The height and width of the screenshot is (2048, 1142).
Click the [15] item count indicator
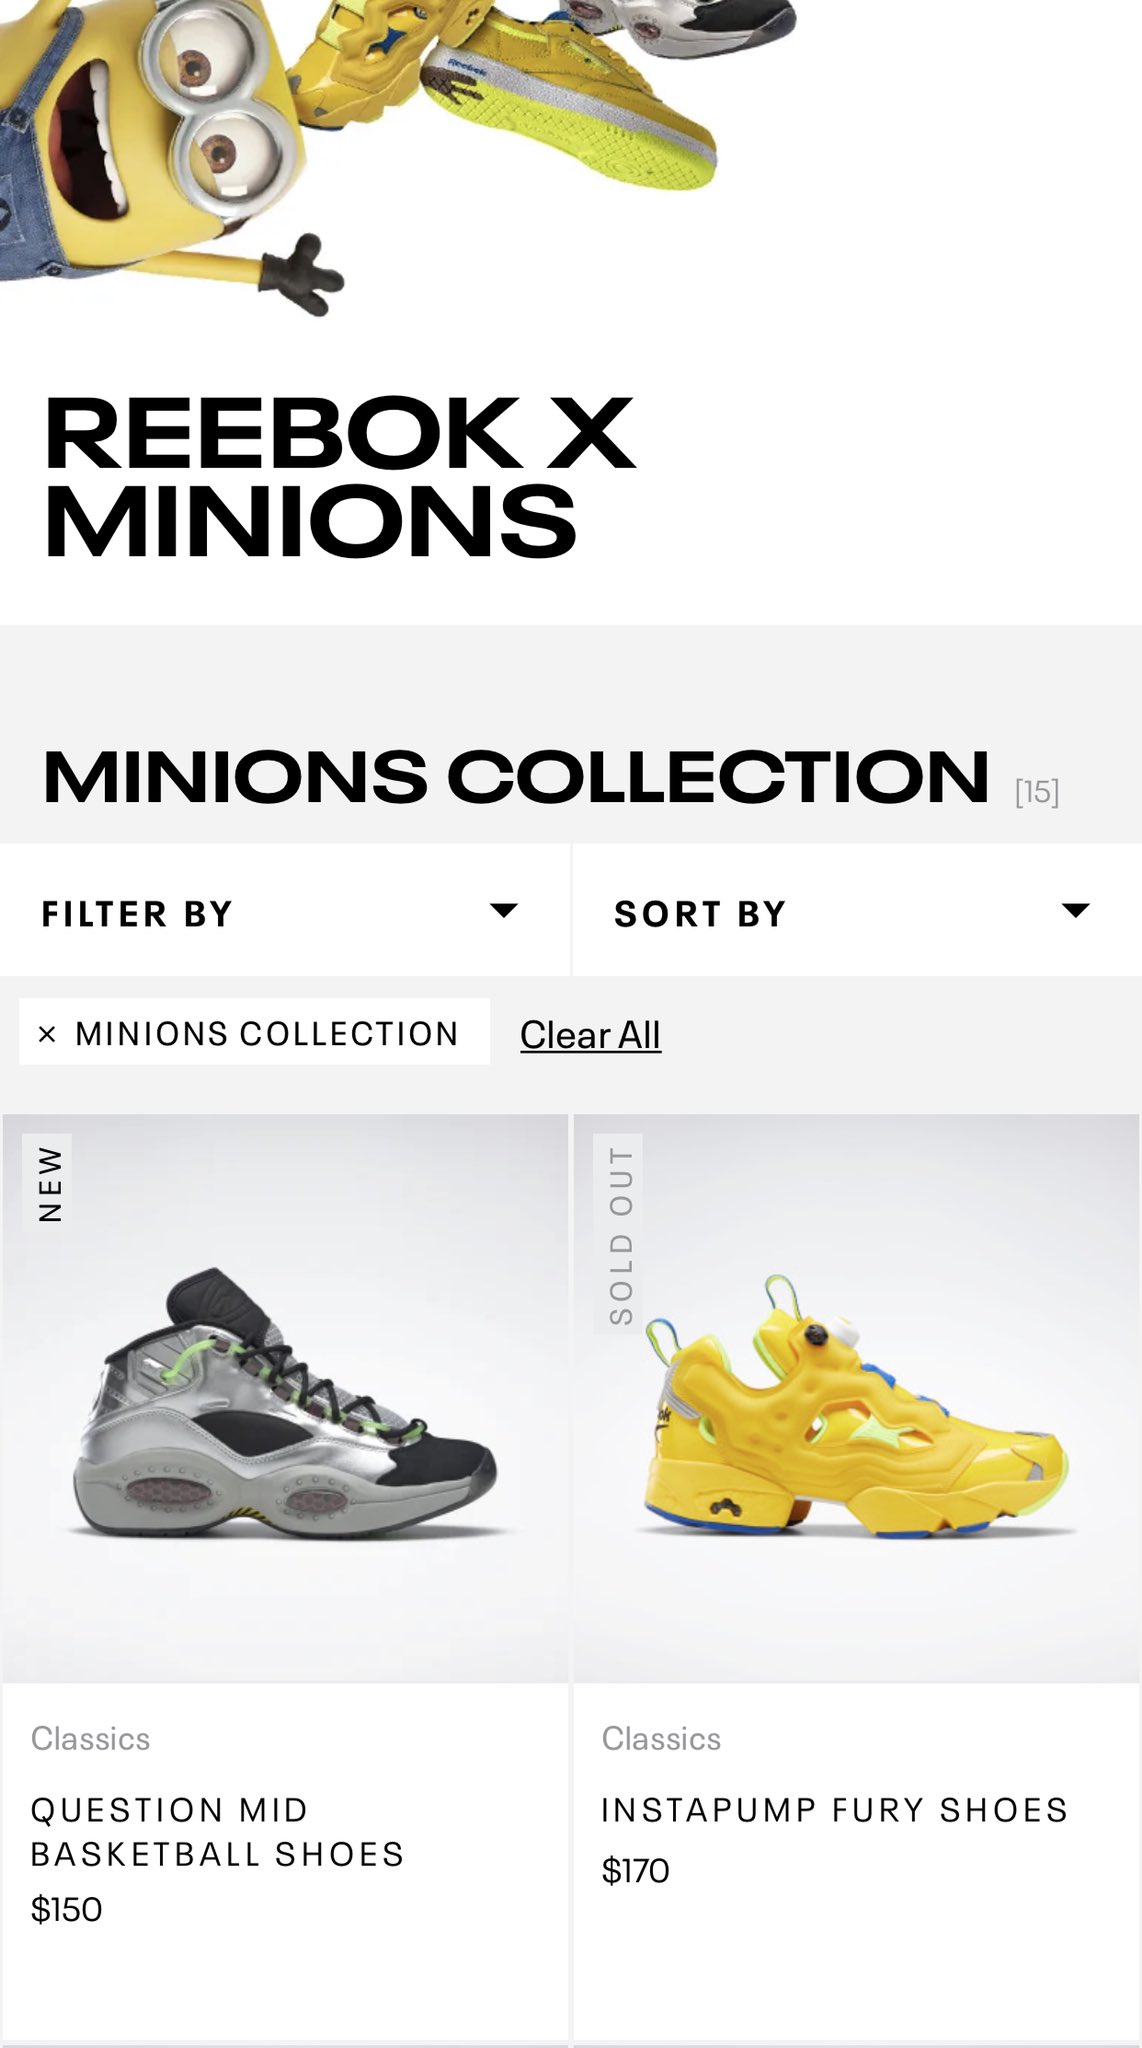[x=1037, y=792]
